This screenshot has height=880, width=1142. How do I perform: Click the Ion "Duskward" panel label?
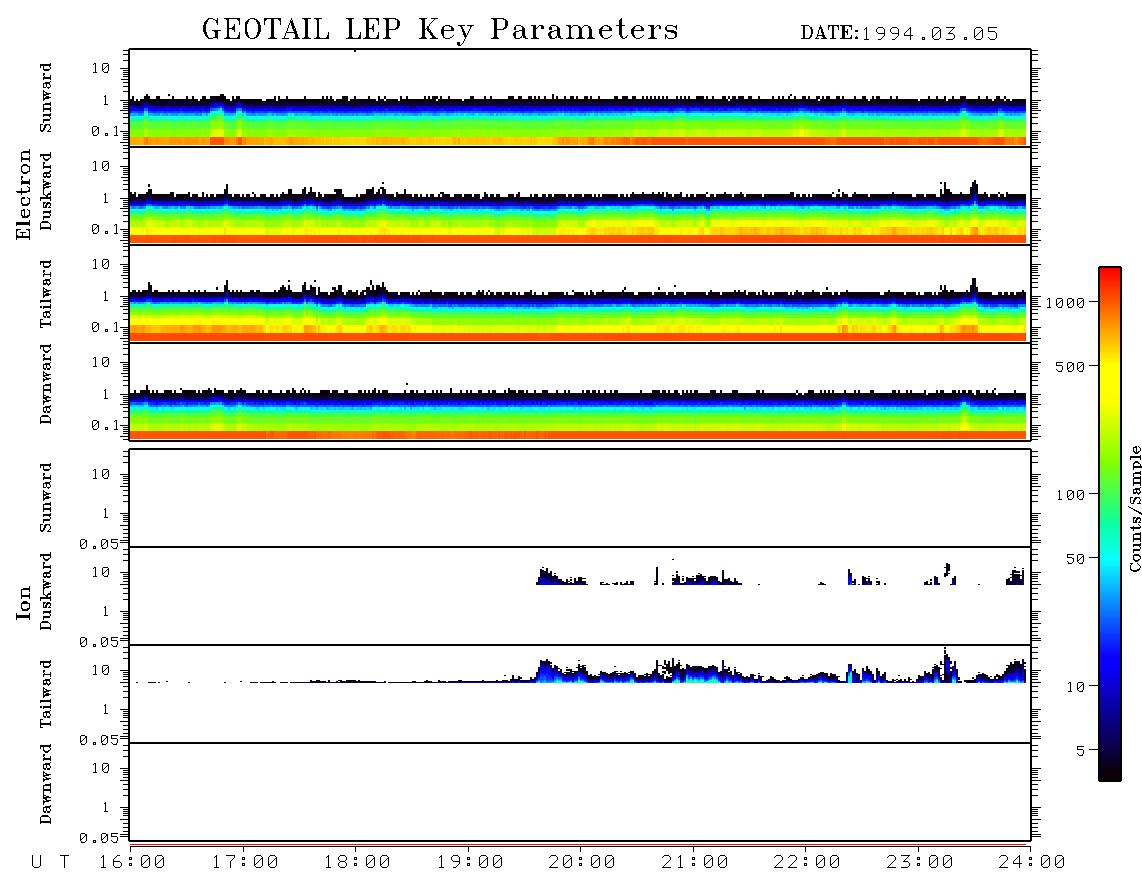coord(46,591)
